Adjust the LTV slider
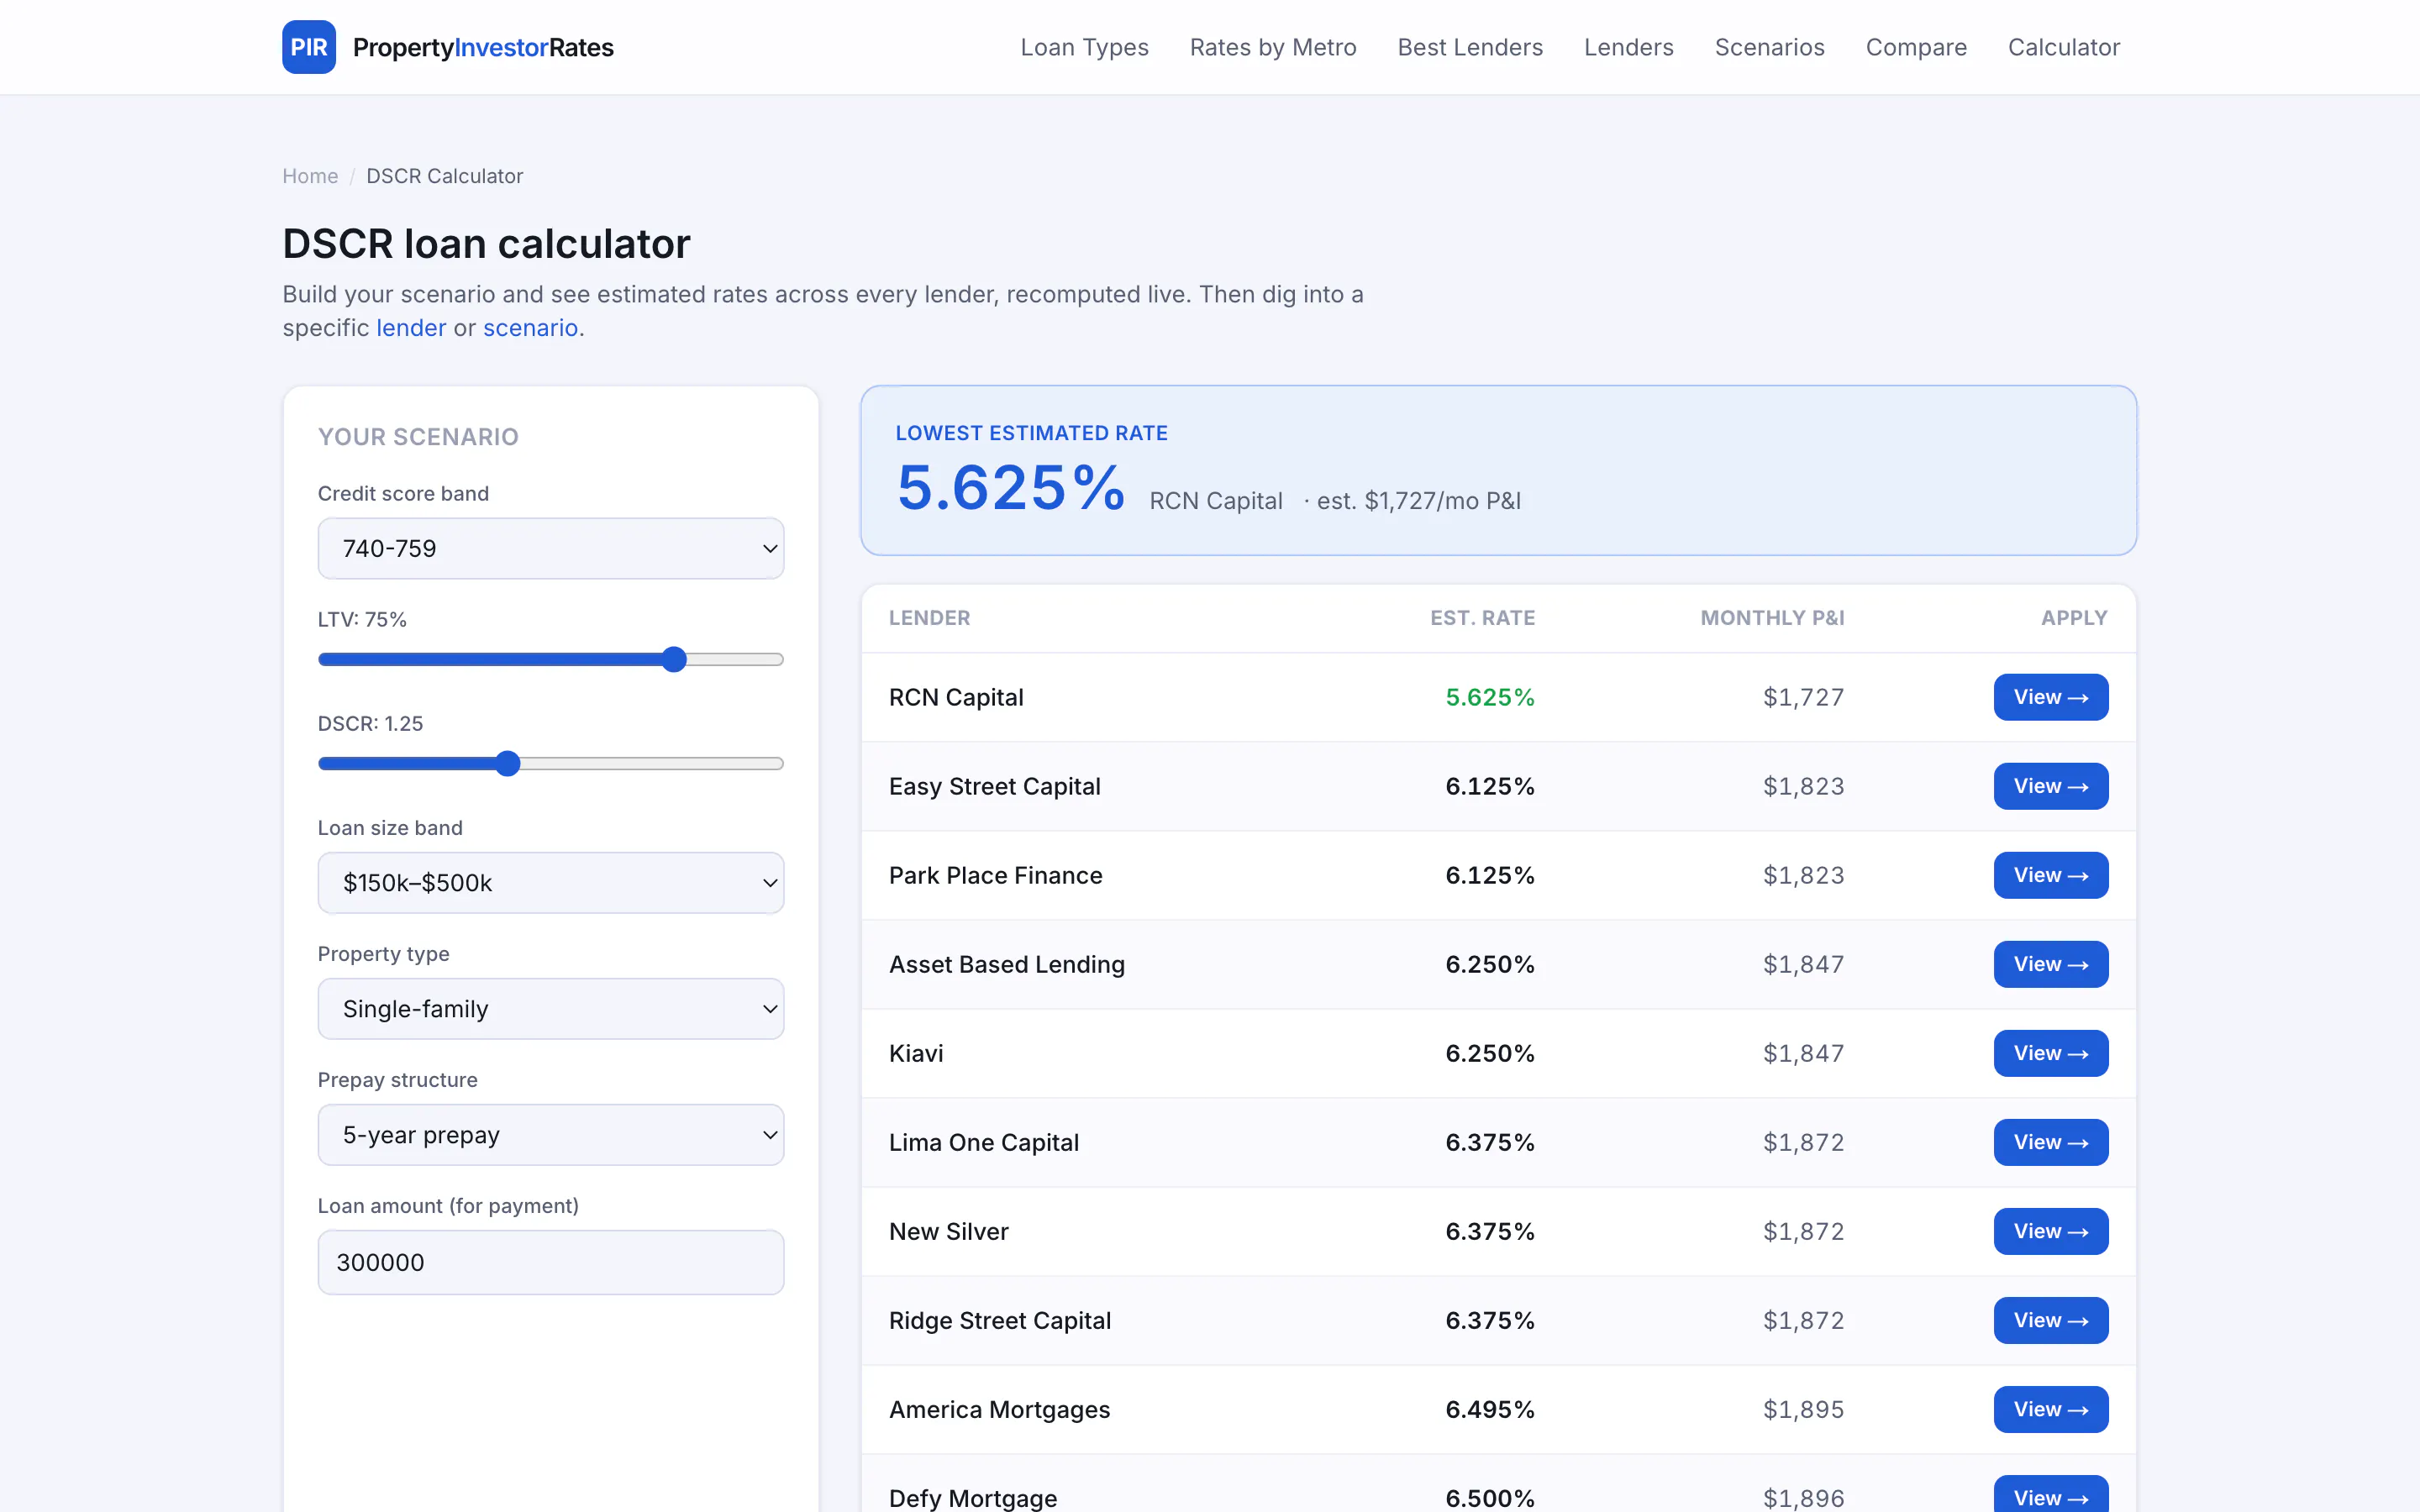 pos(551,659)
